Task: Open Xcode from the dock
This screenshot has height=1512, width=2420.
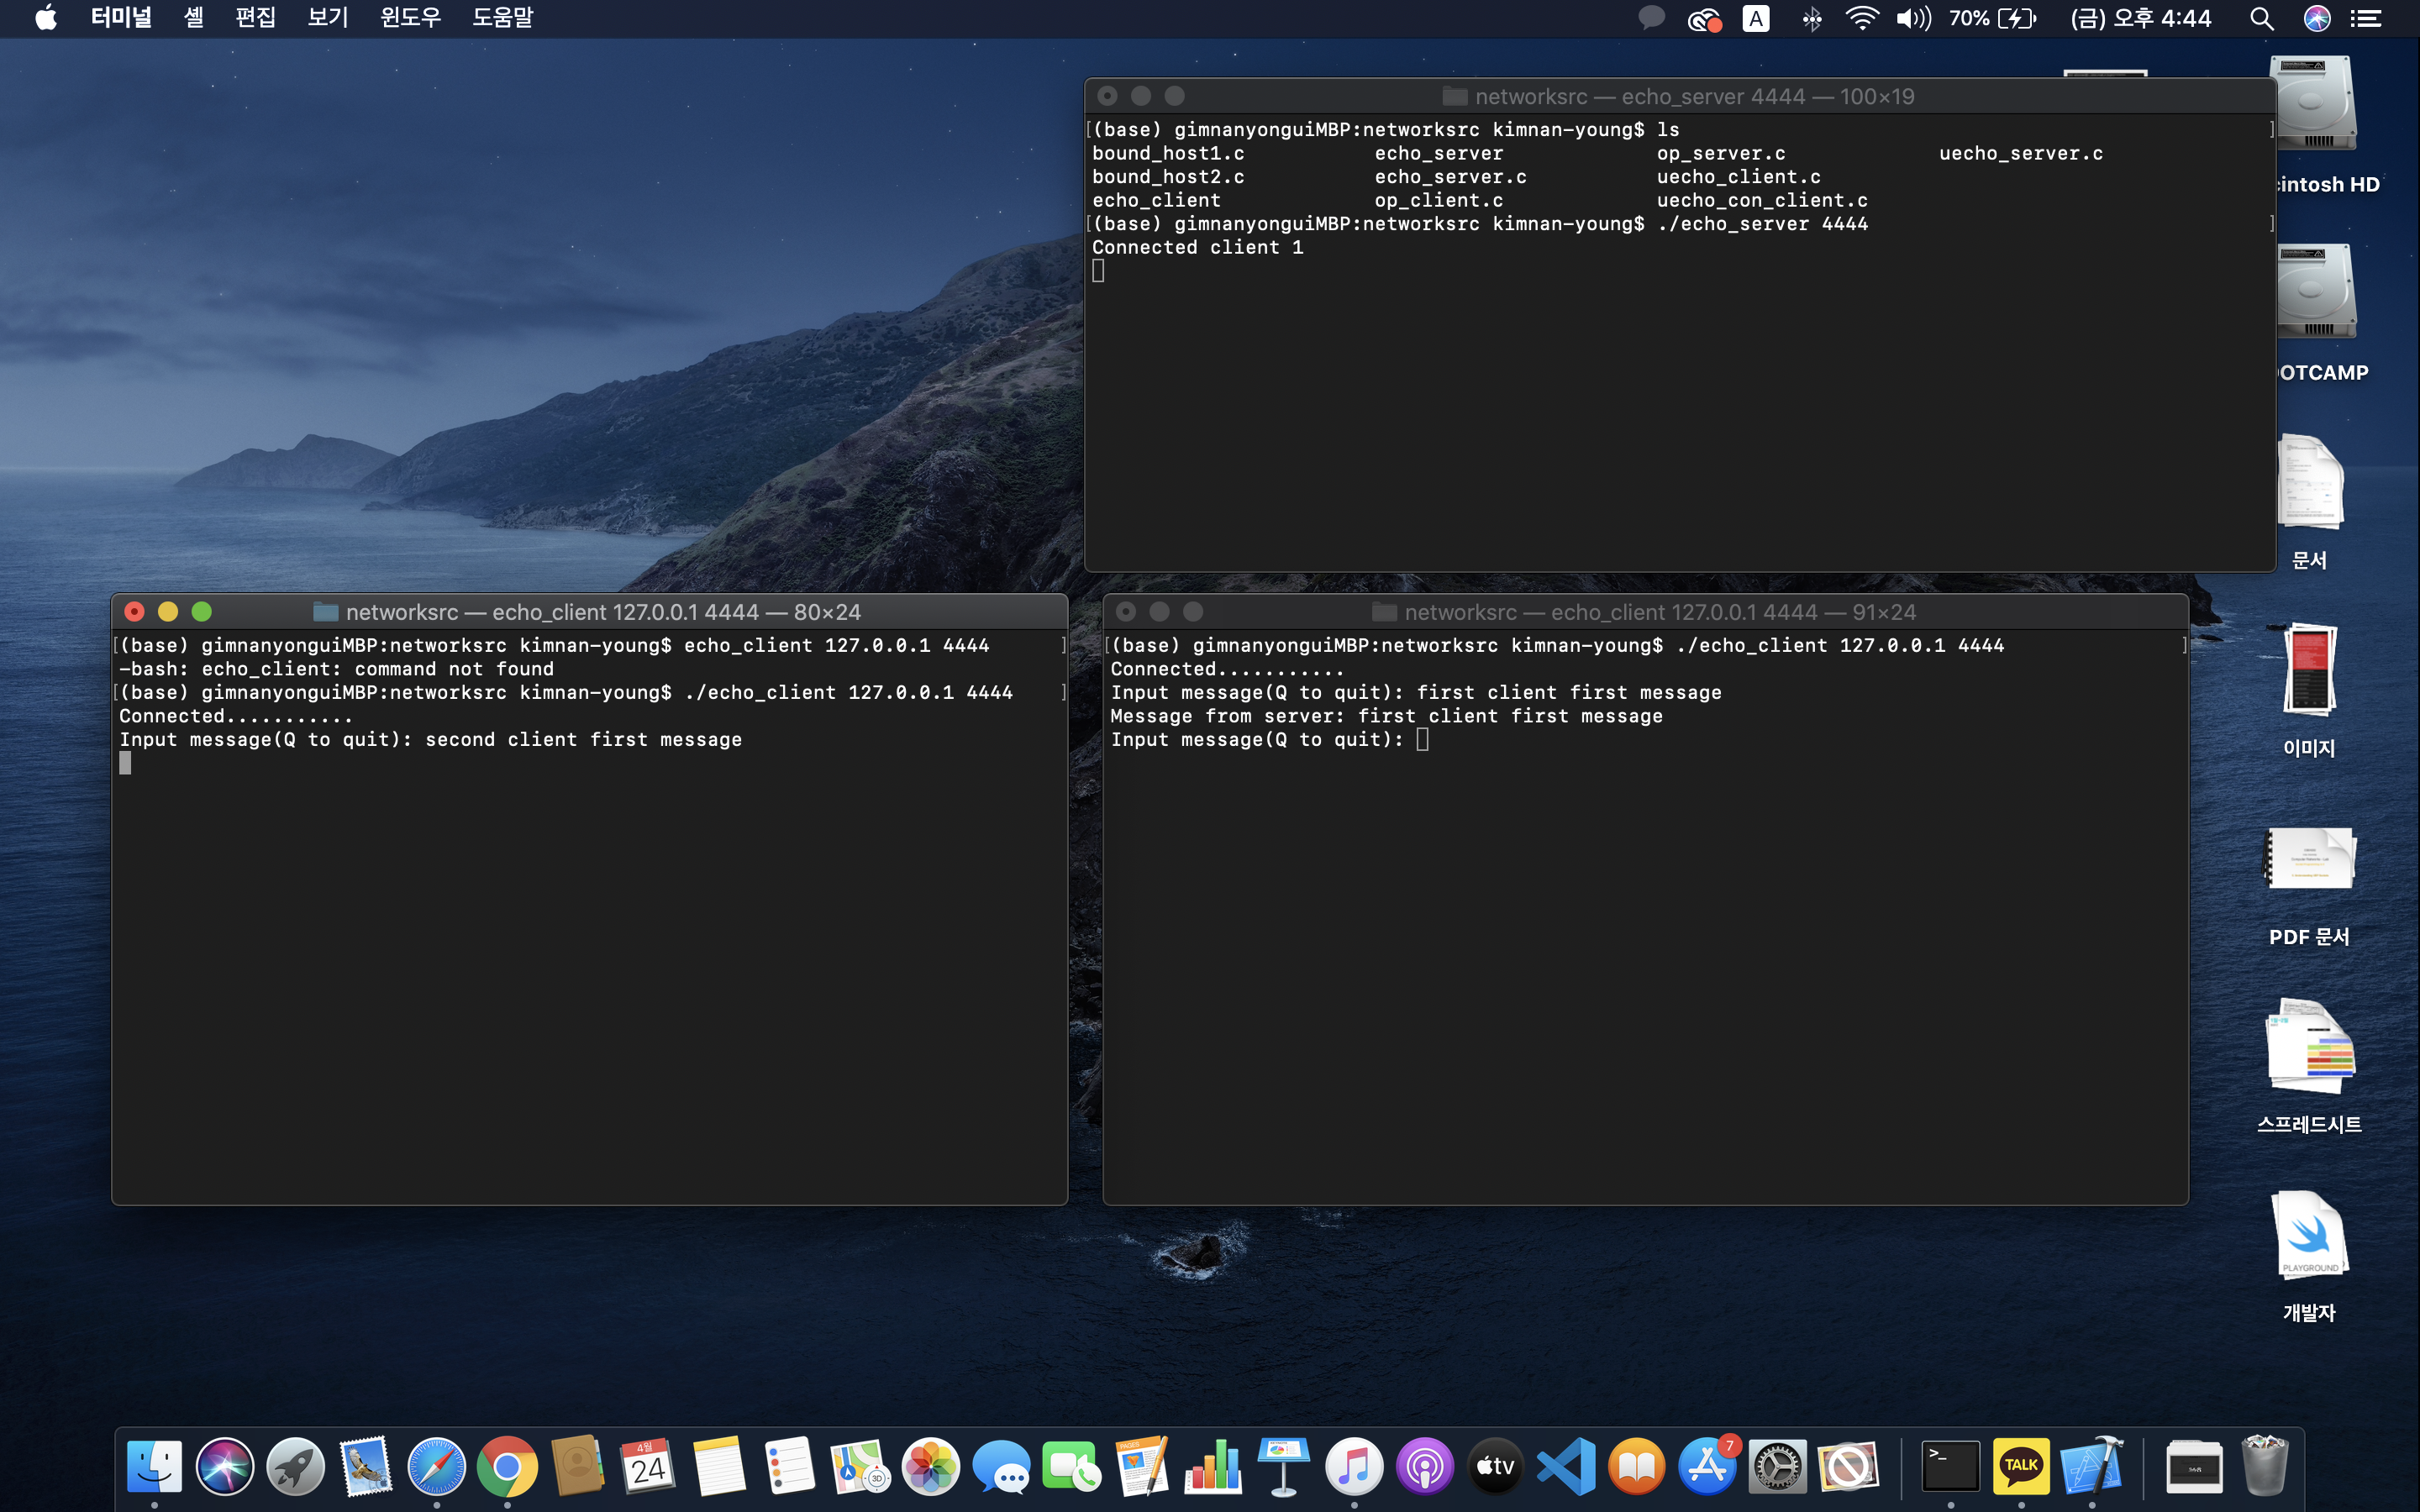Action: pos(2091,1467)
